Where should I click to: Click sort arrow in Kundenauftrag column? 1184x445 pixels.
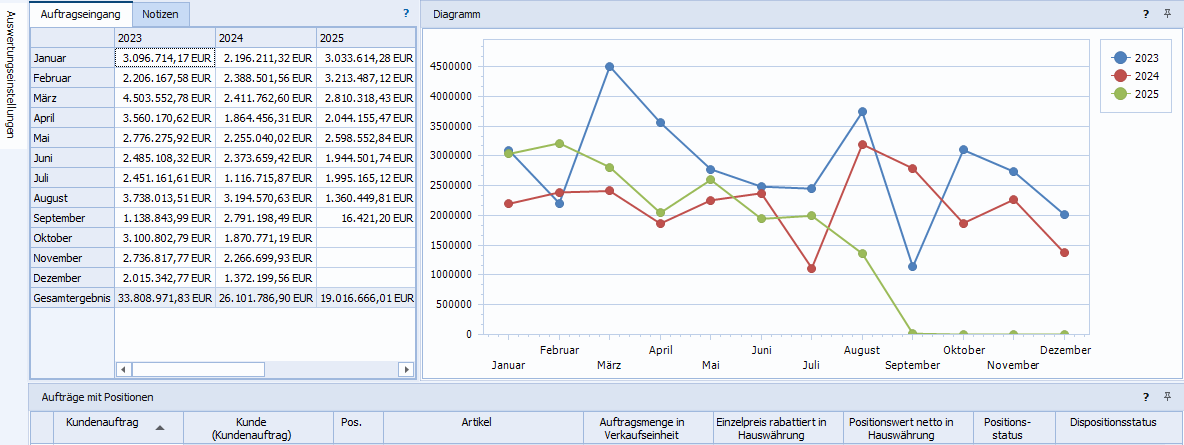159,428
